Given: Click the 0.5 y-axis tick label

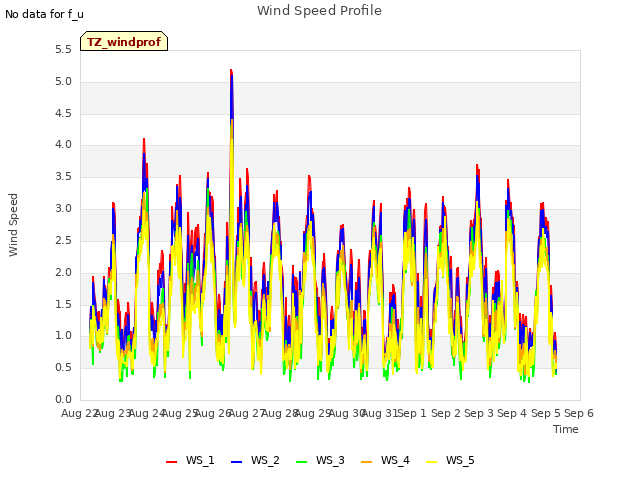Looking at the screenshot, I should click(x=63, y=368).
